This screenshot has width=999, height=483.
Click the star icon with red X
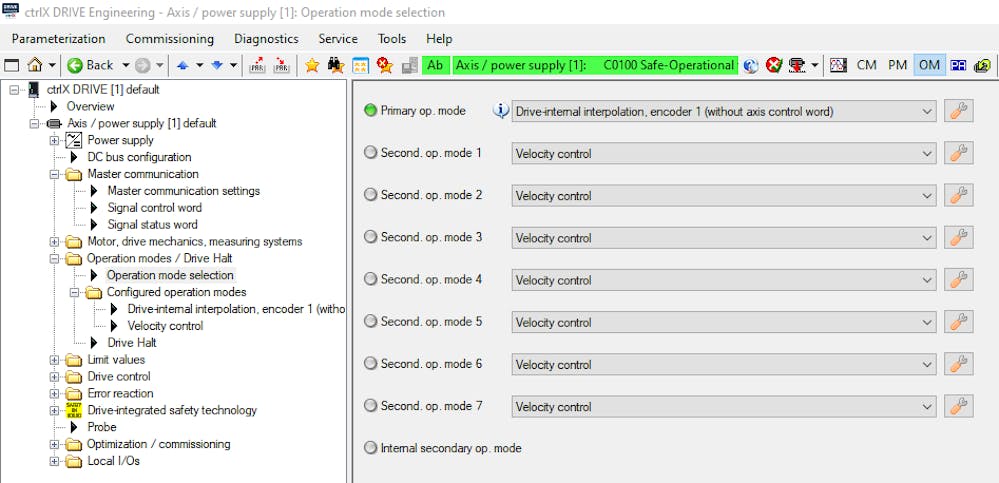click(x=385, y=65)
